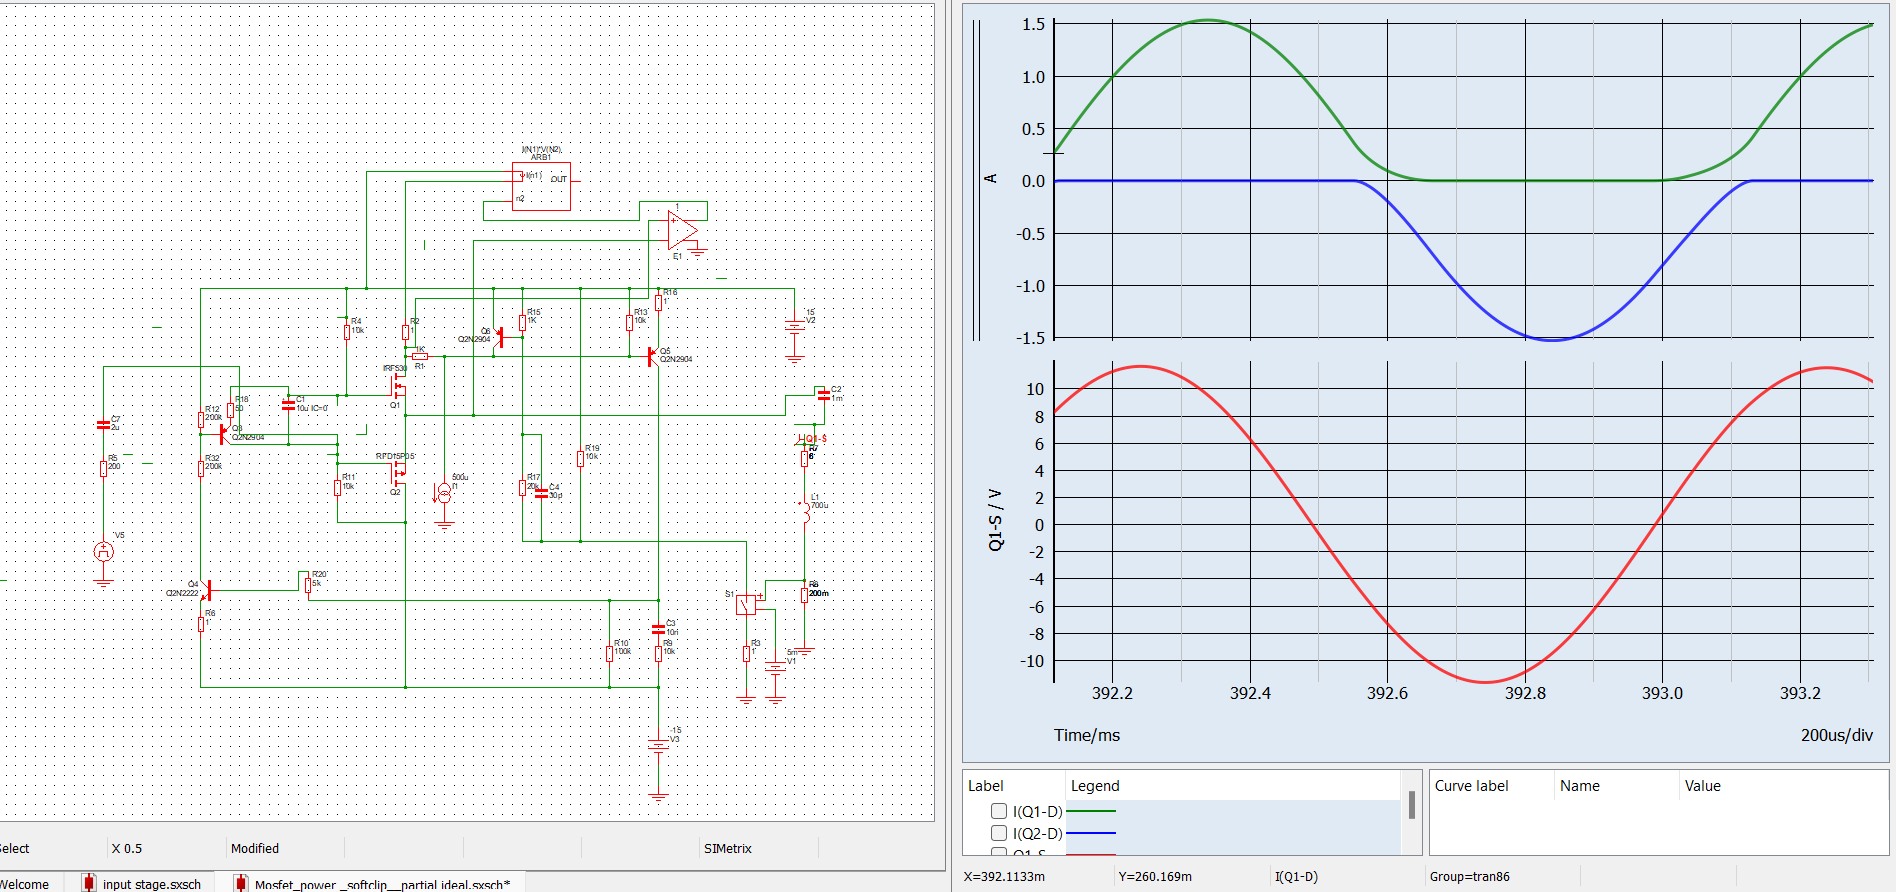Click the Q1-S / V axis label

[x=995, y=519]
